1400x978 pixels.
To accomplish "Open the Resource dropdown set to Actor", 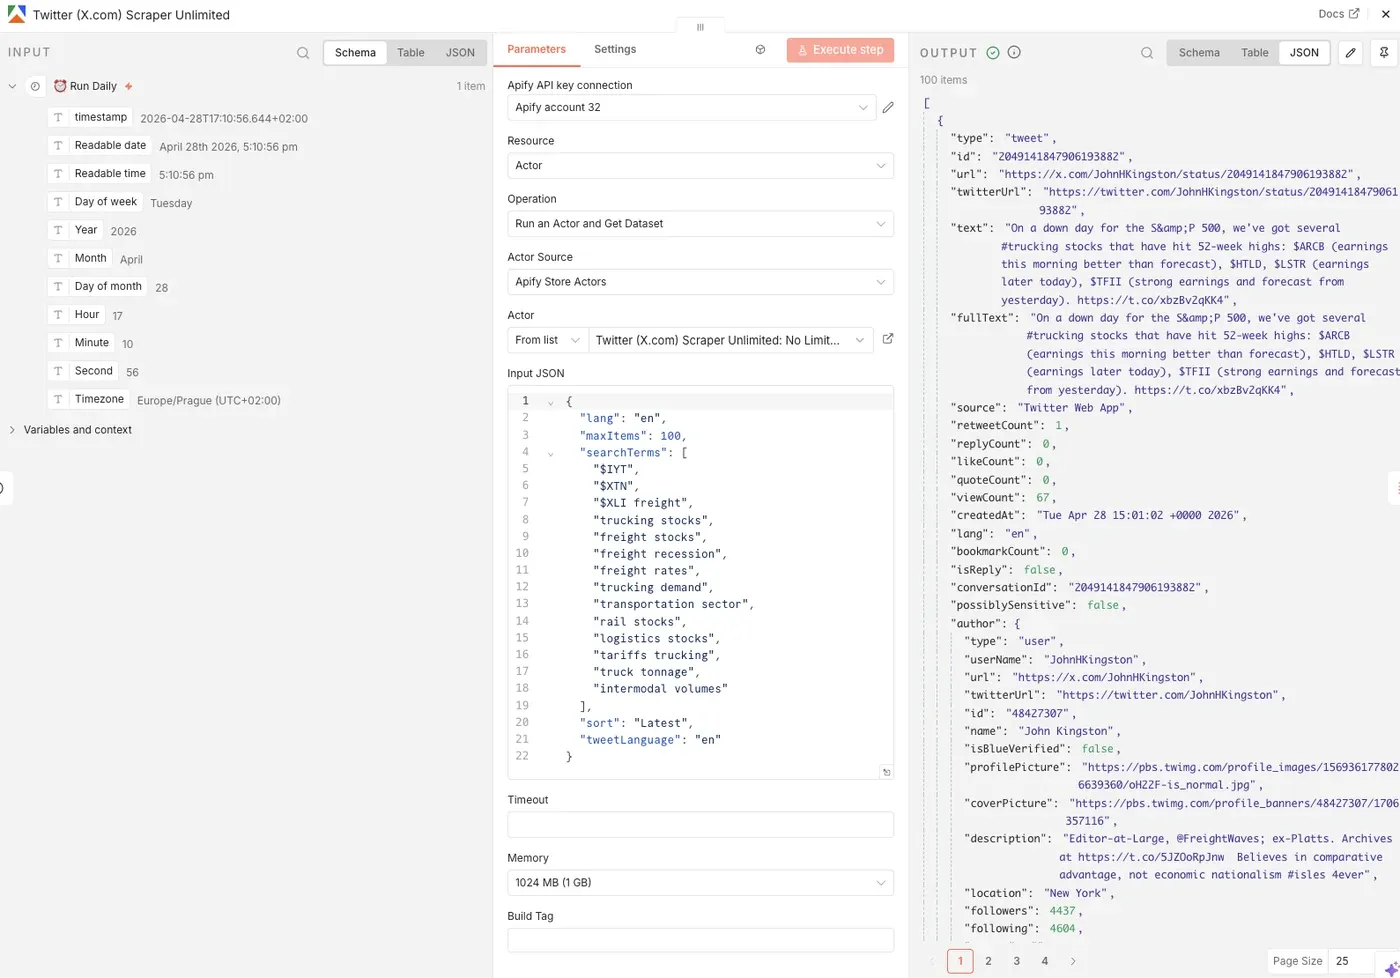I will tap(700, 166).
